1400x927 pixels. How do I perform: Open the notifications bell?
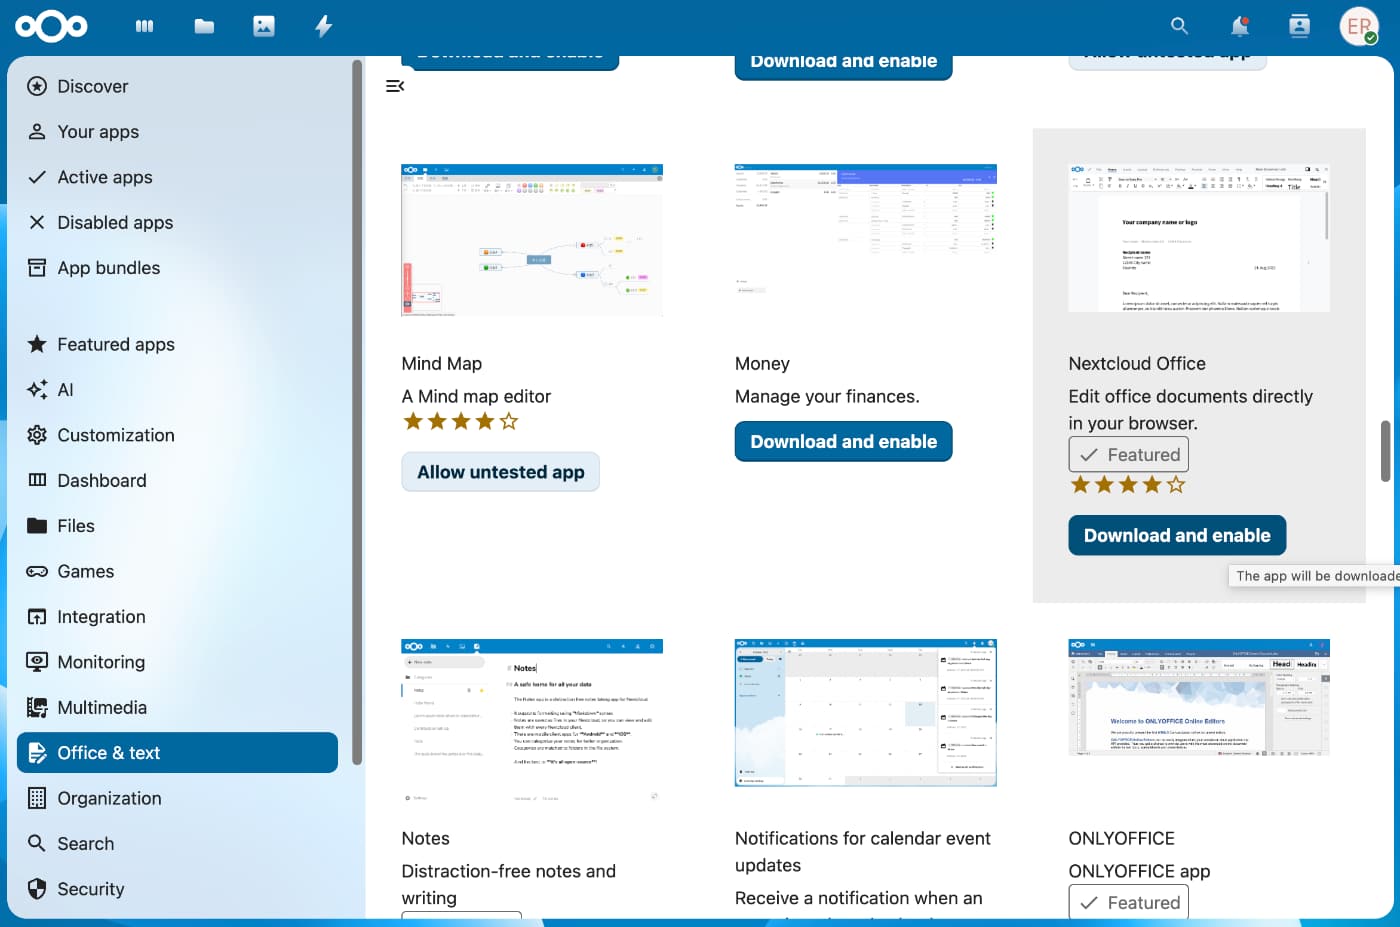(1239, 27)
